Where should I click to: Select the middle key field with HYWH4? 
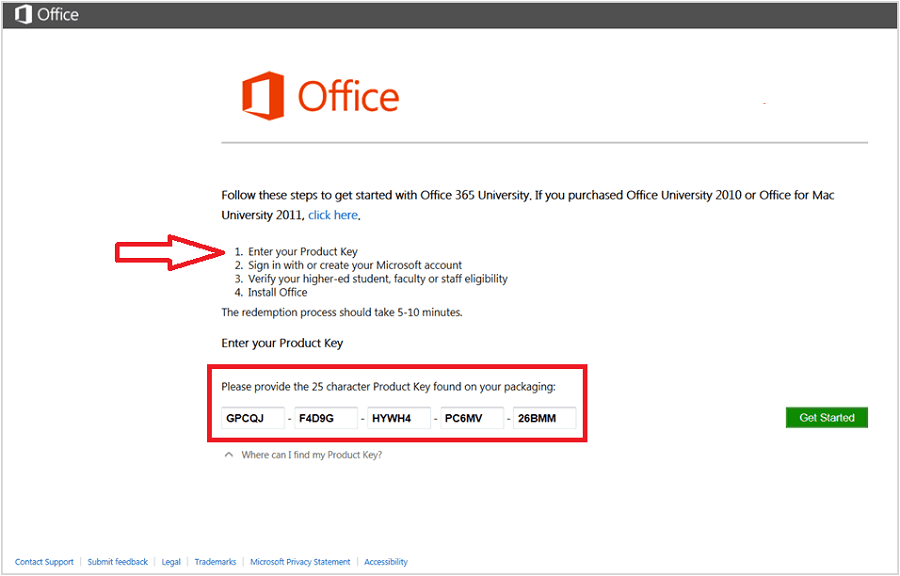(397, 418)
